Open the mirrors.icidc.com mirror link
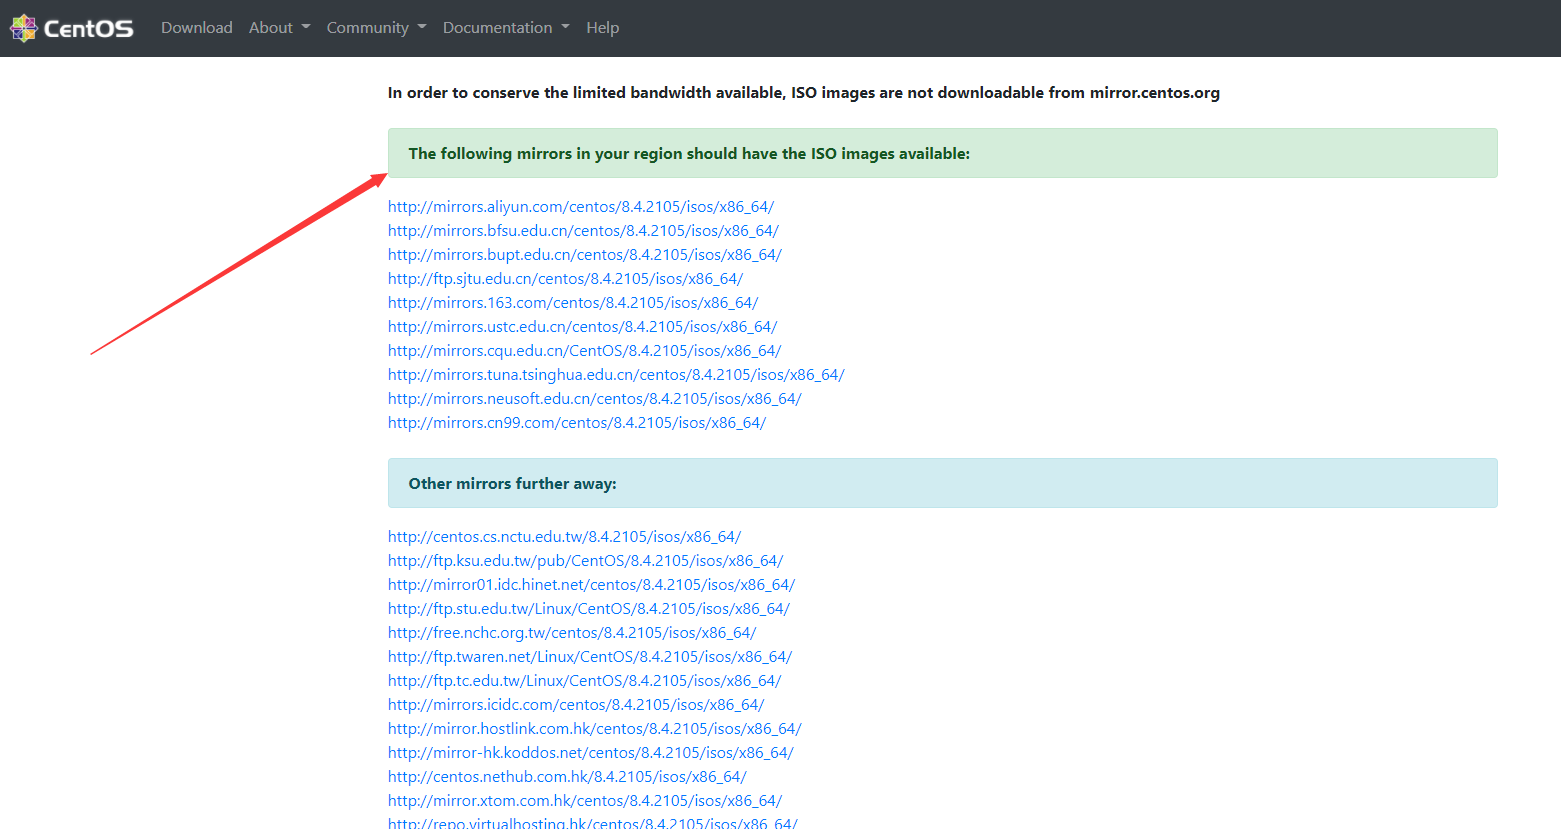1561x834 pixels. click(x=576, y=705)
